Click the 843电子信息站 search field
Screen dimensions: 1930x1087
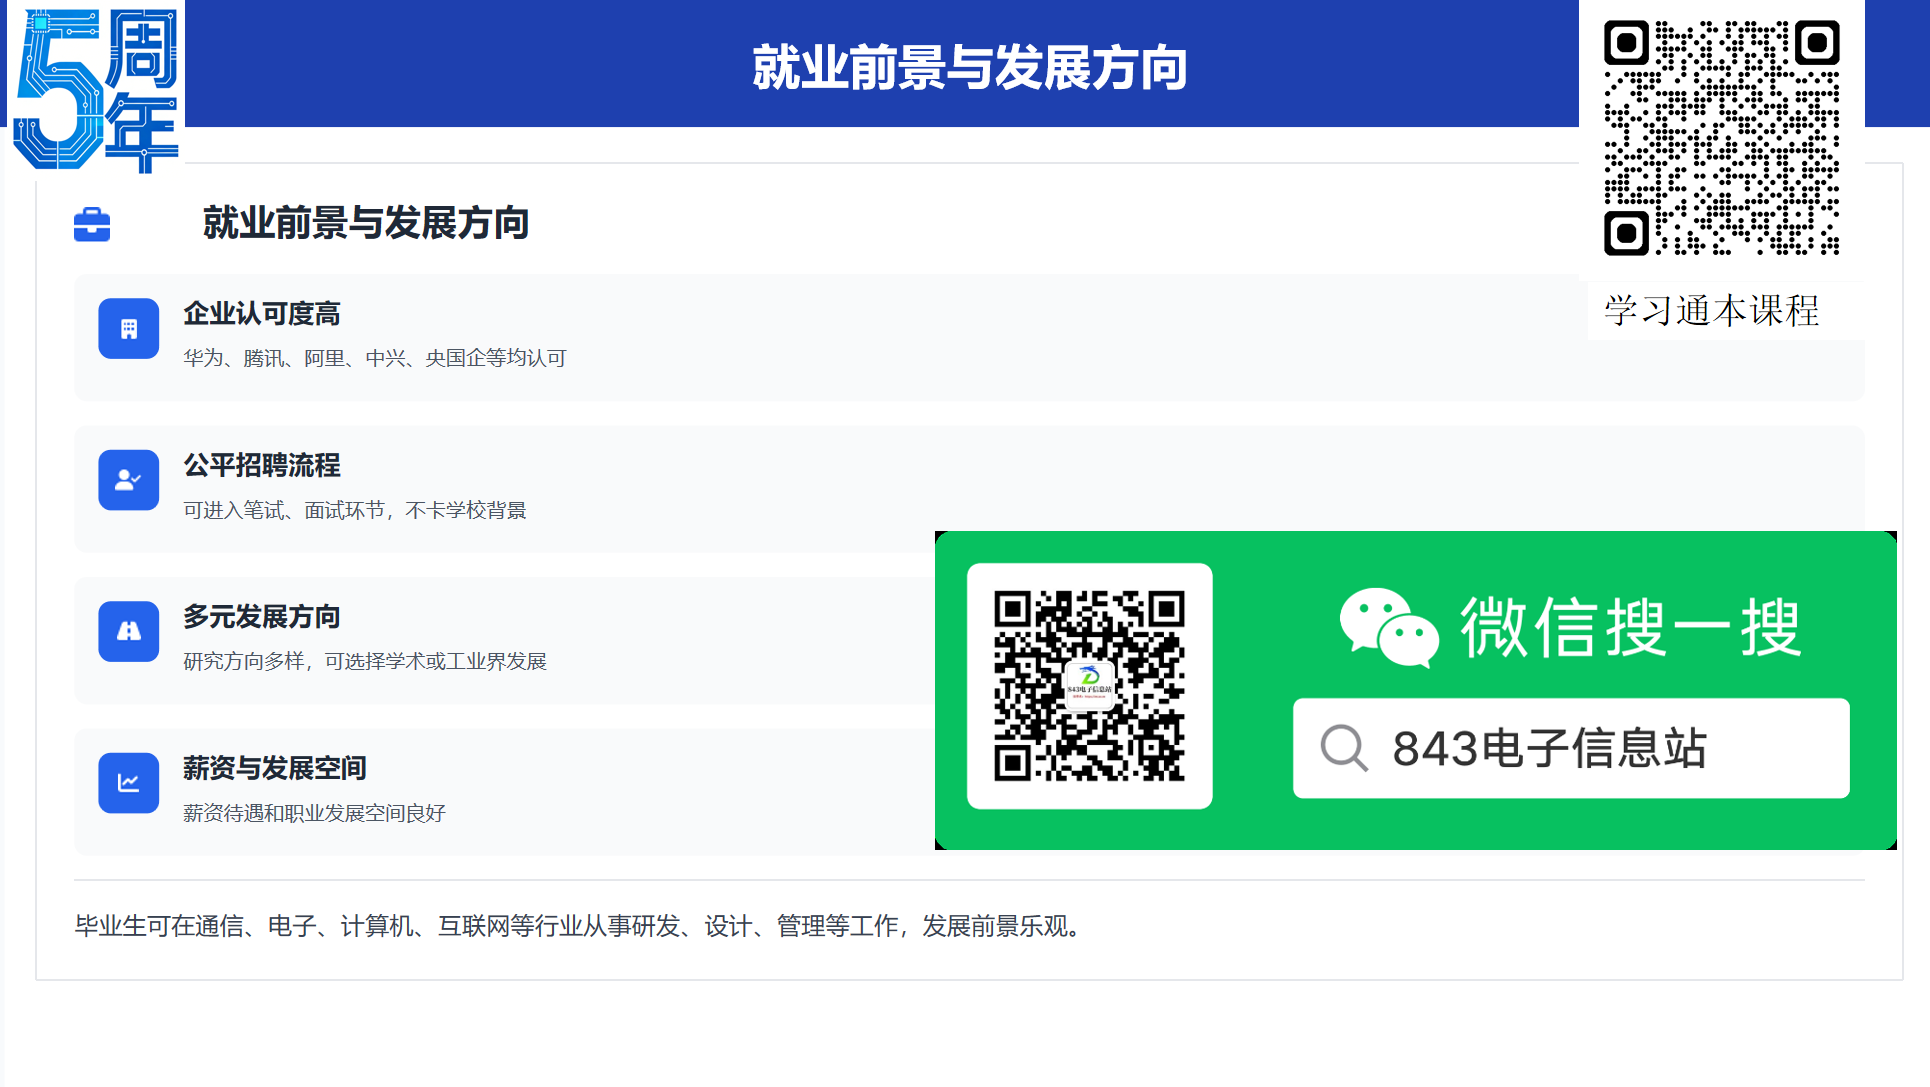click(1570, 748)
